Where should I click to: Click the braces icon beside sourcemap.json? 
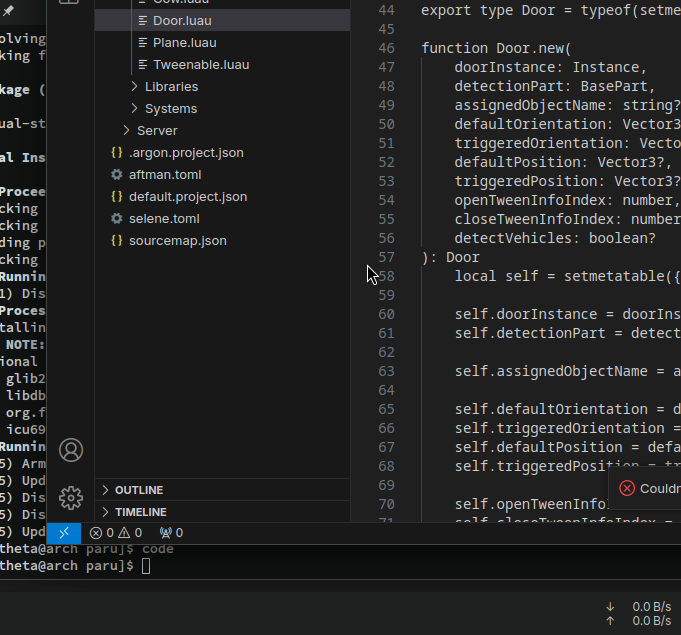pos(116,240)
